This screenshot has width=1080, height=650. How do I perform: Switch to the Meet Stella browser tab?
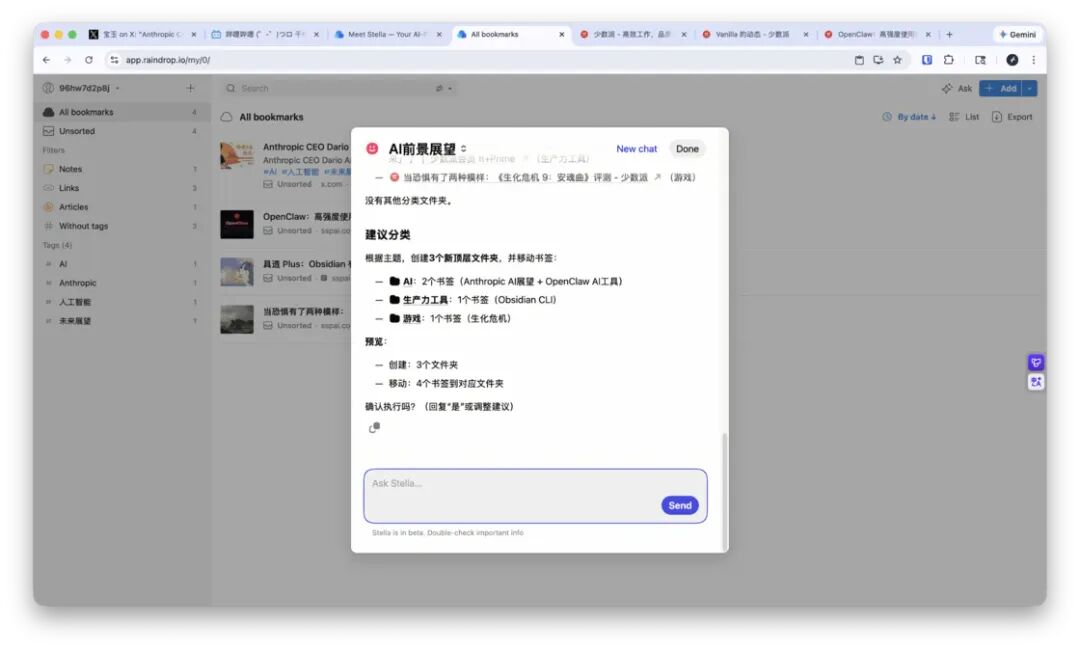pyautogui.click(x=388, y=34)
